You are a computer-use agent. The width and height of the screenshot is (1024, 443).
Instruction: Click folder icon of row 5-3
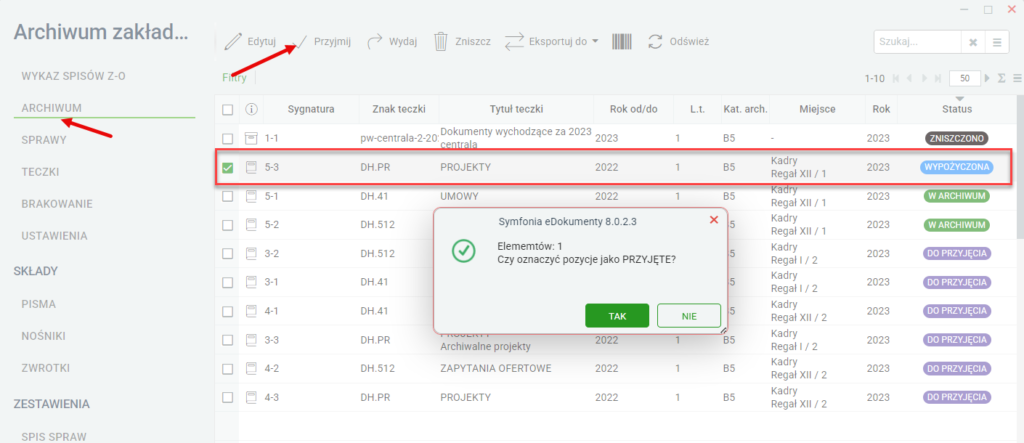[251, 167]
